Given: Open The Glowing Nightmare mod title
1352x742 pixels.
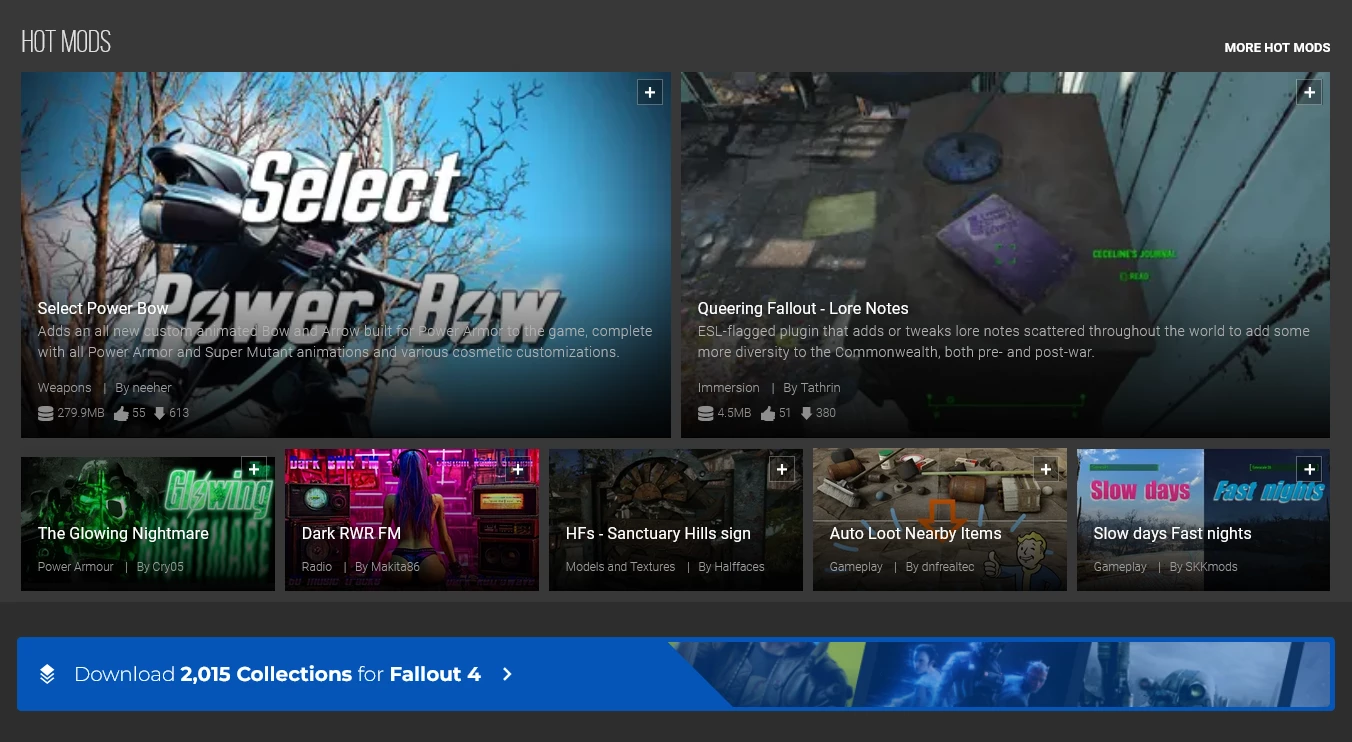Looking at the screenshot, I should (123, 533).
